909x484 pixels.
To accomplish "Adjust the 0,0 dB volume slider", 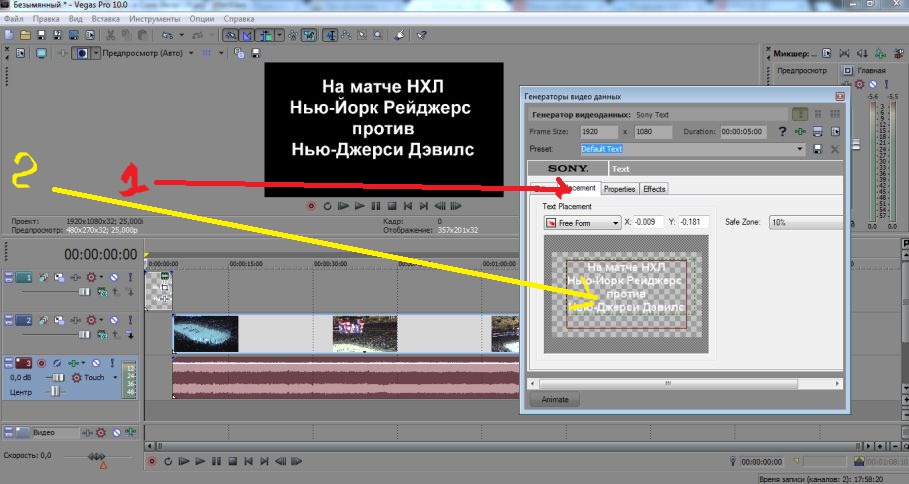I will click(58, 377).
